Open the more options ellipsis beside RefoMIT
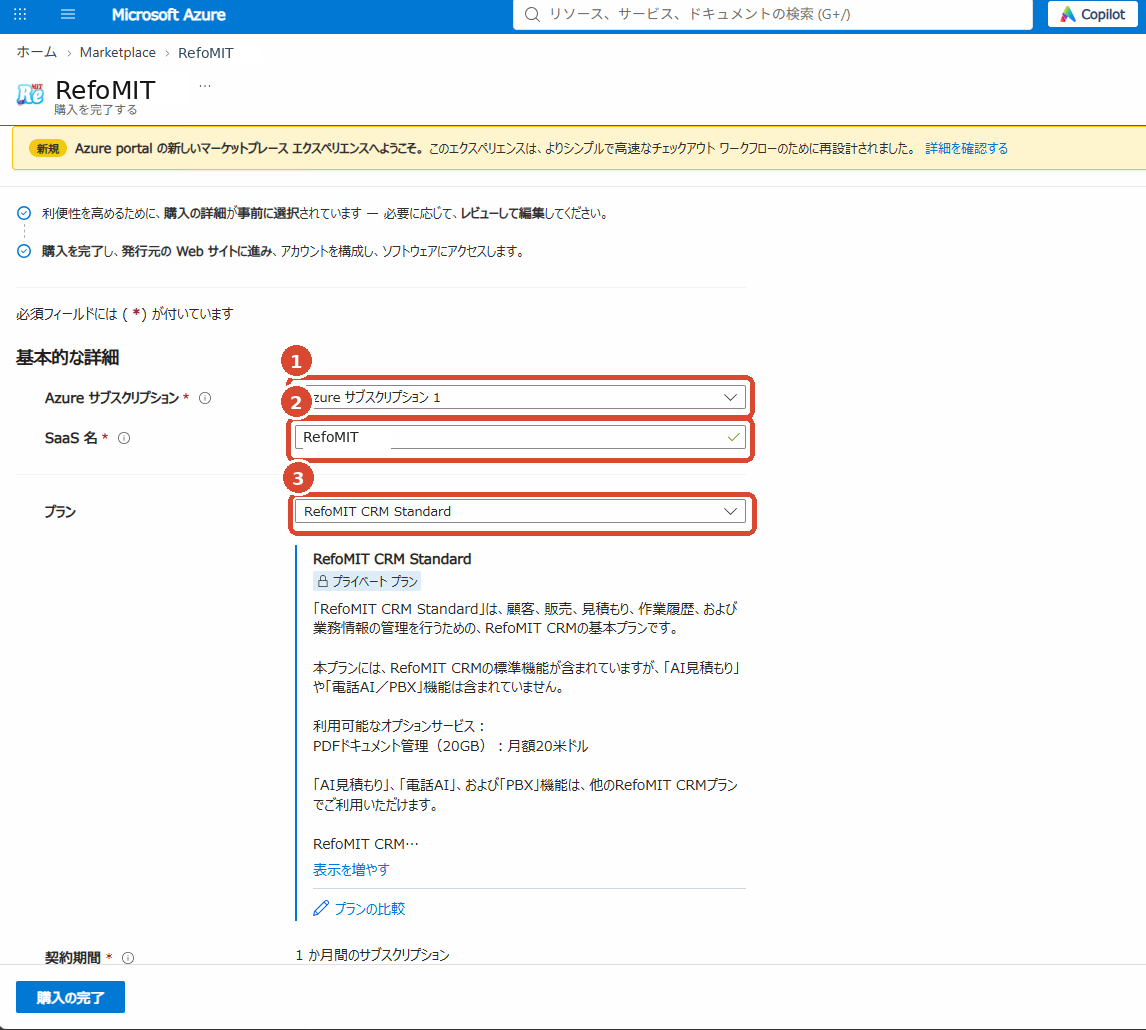Image resolution: width=1146 pixels, height=1030 pixels. point(205,86)
